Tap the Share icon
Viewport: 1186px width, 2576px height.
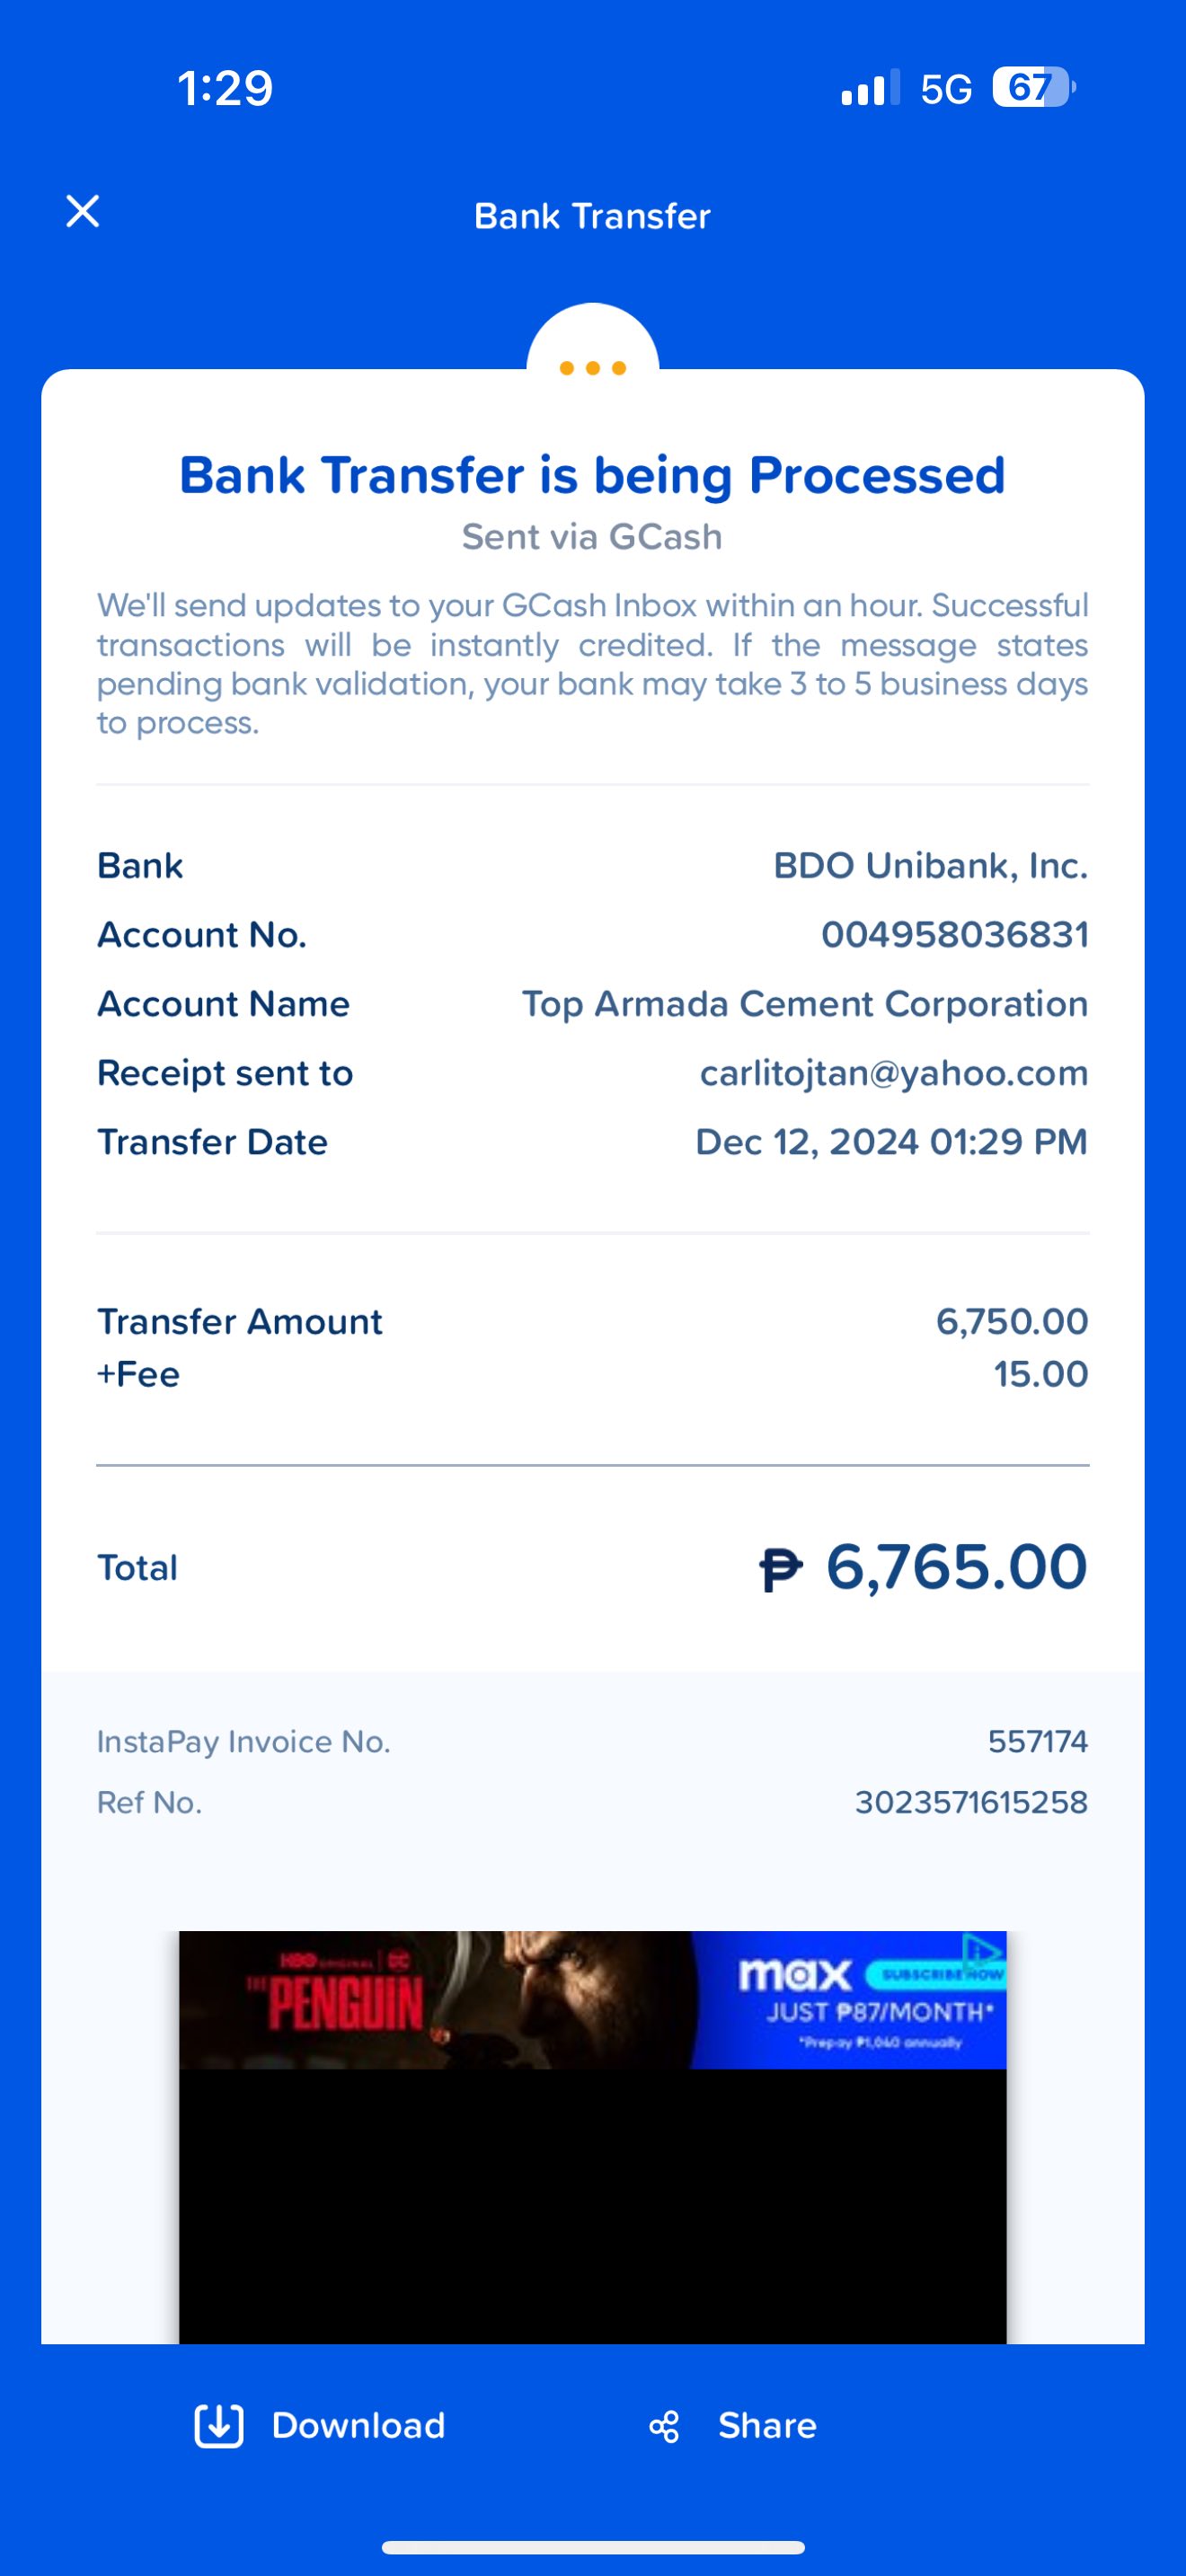(x=664, y=2426)
